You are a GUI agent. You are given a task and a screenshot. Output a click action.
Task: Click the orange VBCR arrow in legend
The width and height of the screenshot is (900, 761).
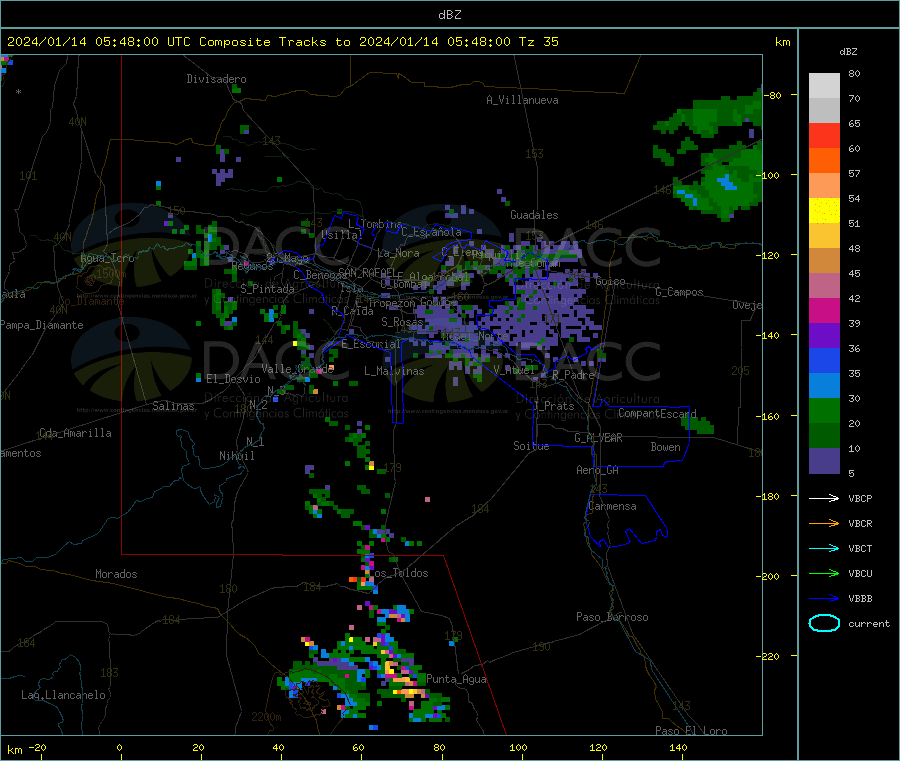(x=824, y=523)
